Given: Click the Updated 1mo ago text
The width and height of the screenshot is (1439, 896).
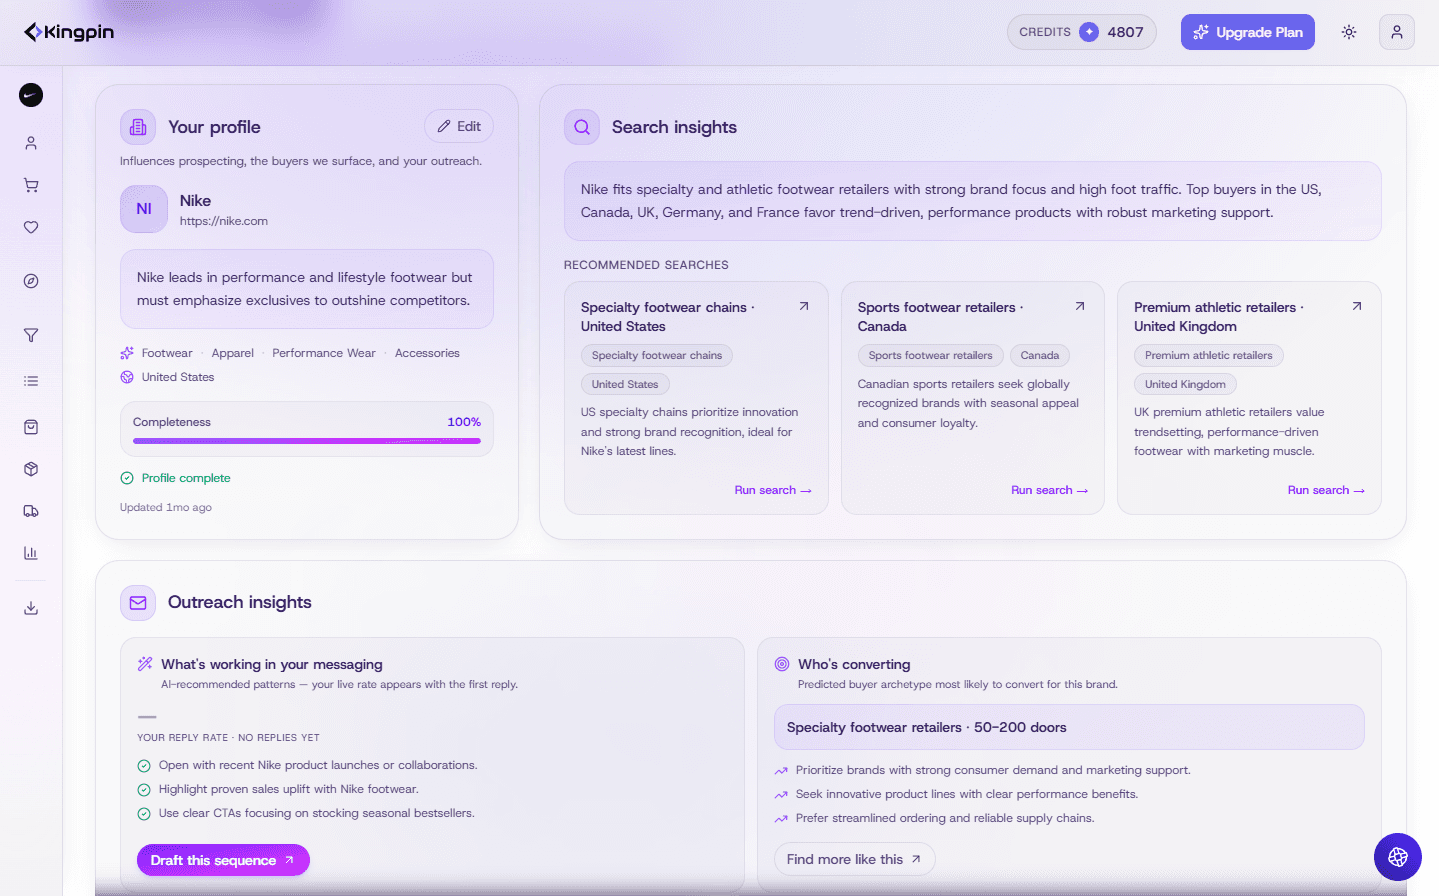Looking at the screenshot, I should pyautogui.click(x=166, y=507).
